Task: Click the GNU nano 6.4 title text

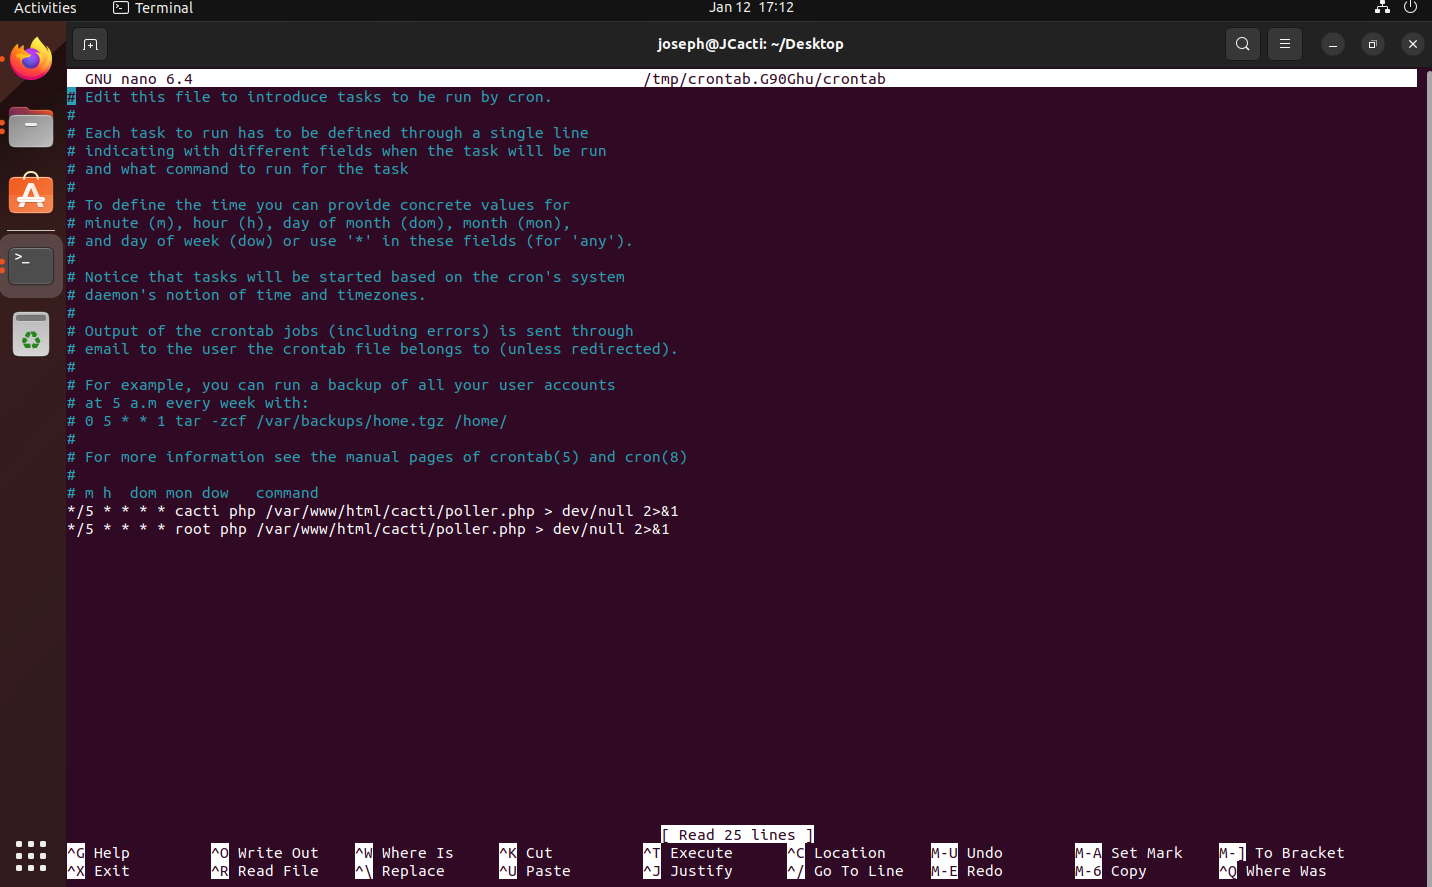Action: [x=139, y=79]
